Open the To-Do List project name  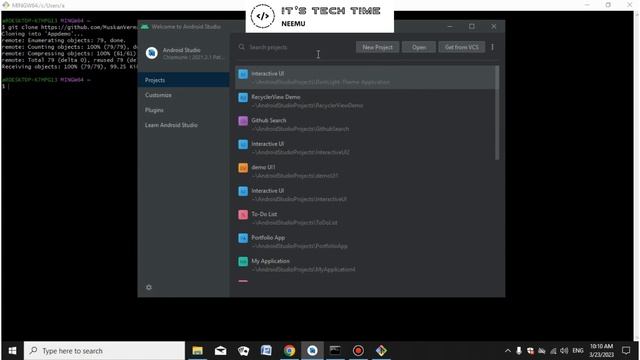[264, 214]
